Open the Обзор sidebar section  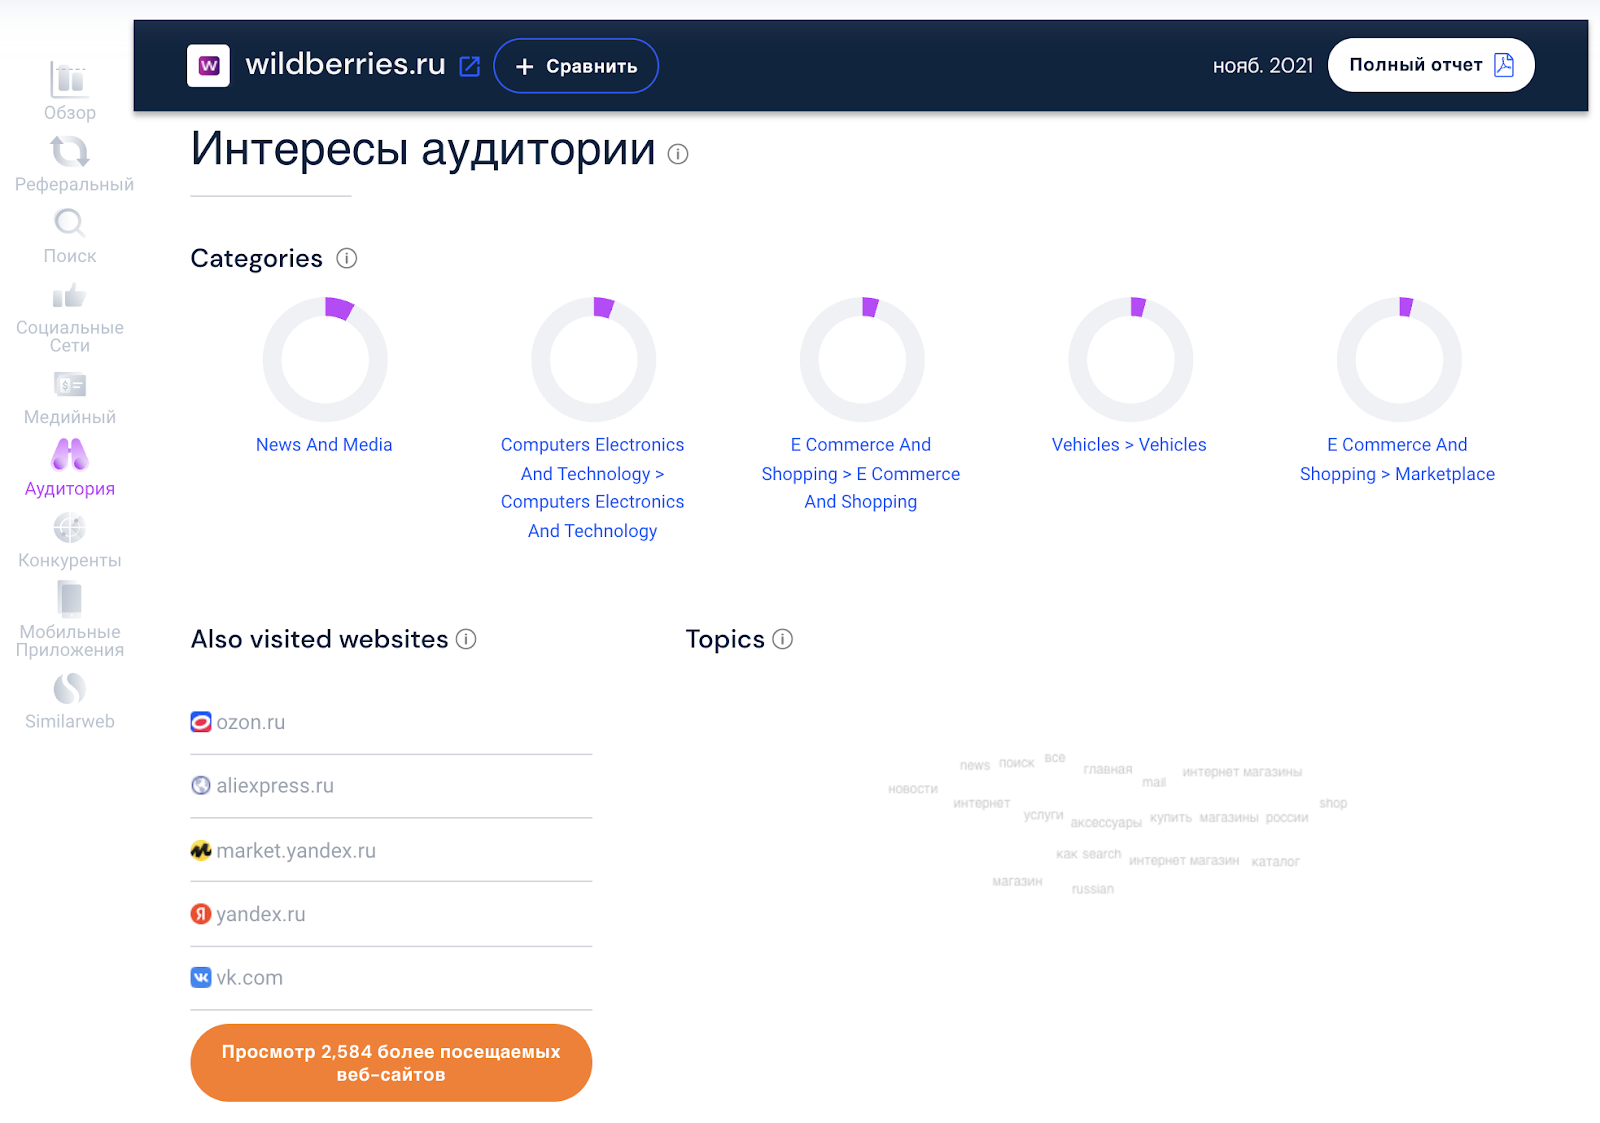(69, 92)
